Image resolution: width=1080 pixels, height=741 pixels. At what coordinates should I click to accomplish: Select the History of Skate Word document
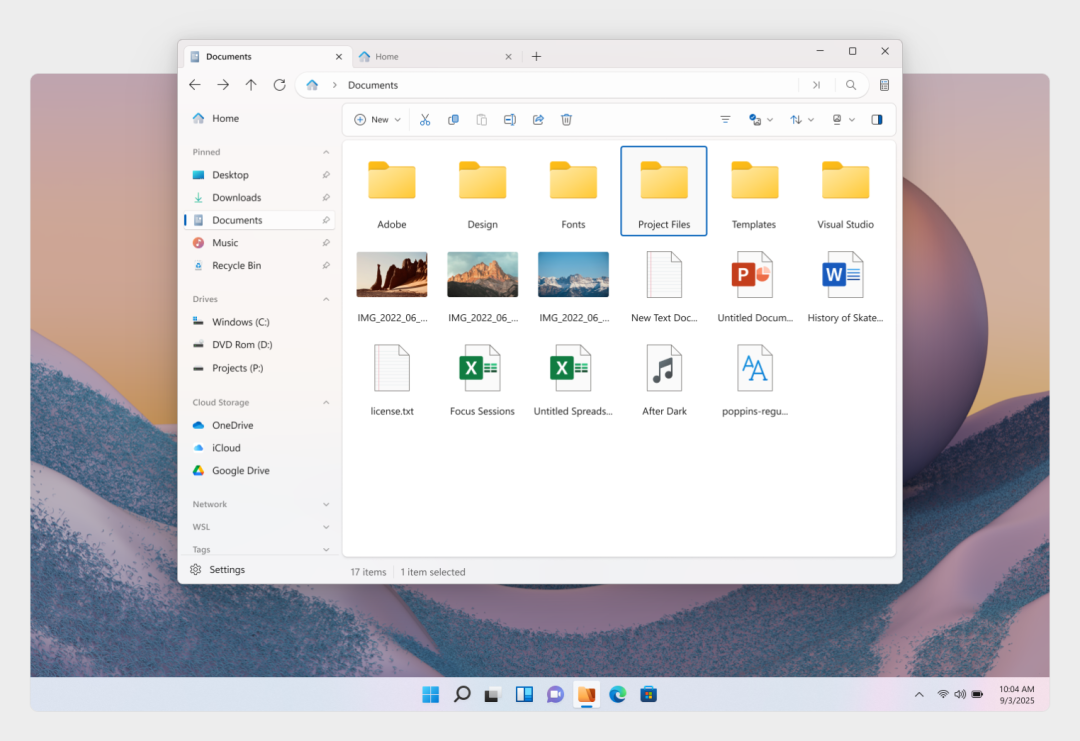tap(845, 285)
